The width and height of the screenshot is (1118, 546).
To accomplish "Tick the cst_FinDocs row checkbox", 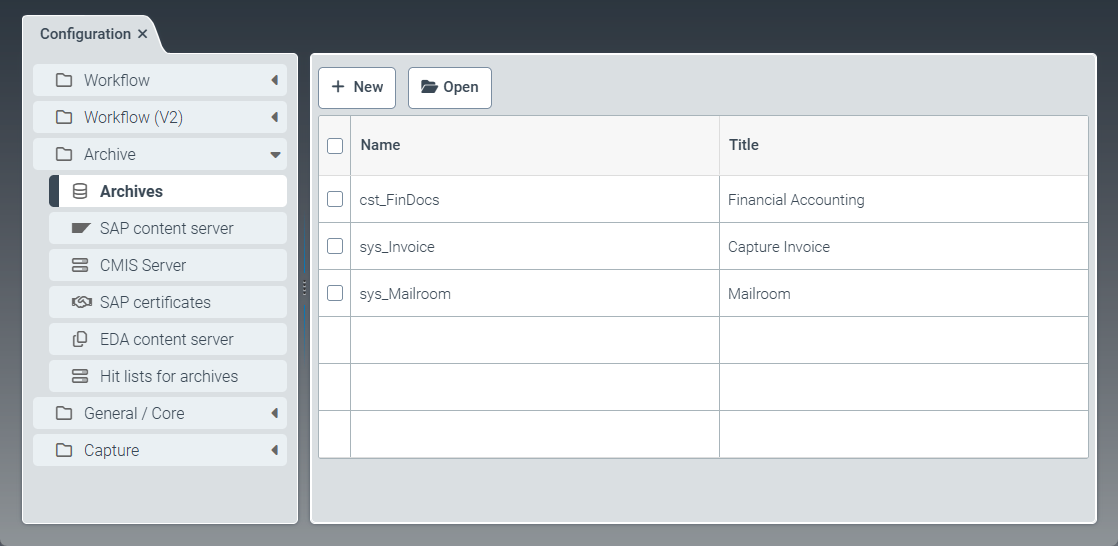I will click(x=335, y=199).
